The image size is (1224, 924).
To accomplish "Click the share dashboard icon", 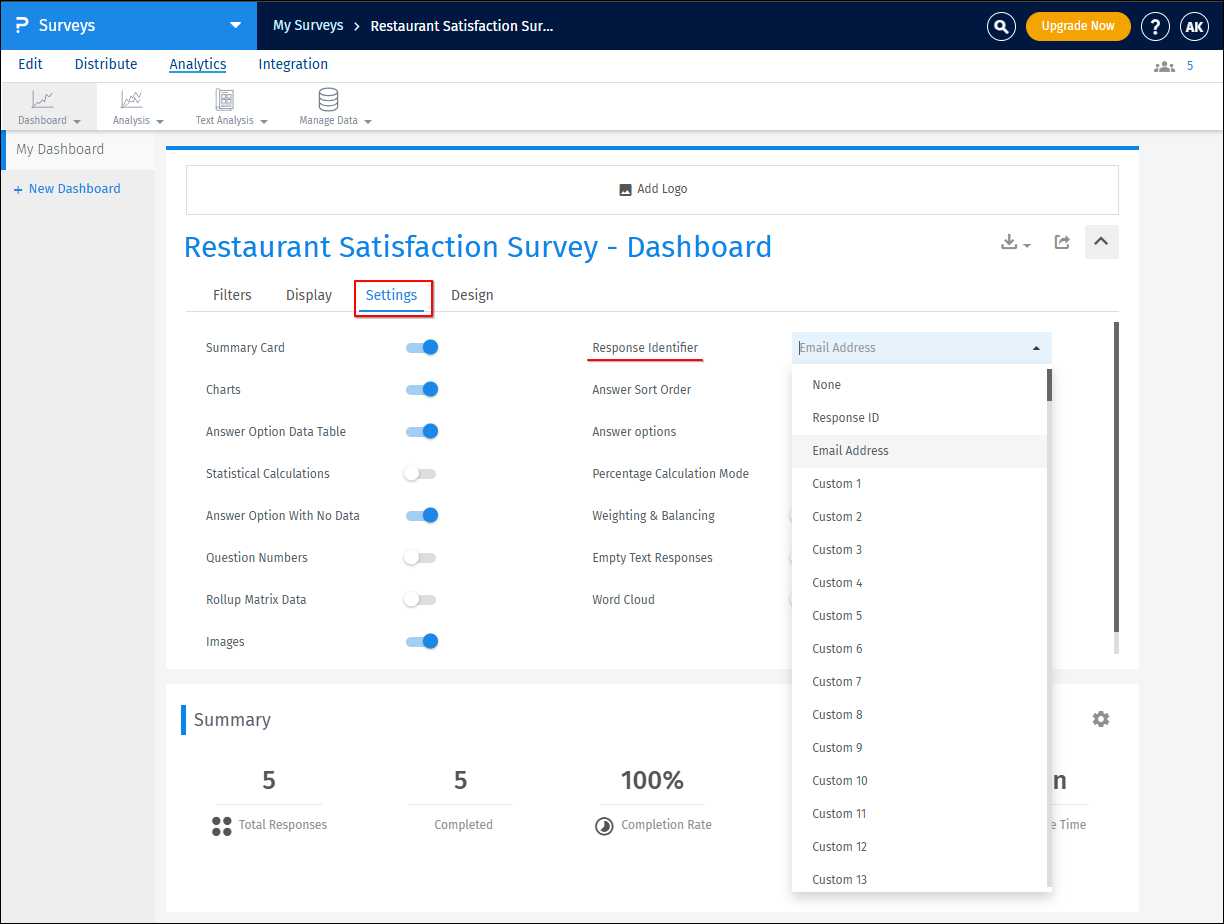I will [1062, 242].
